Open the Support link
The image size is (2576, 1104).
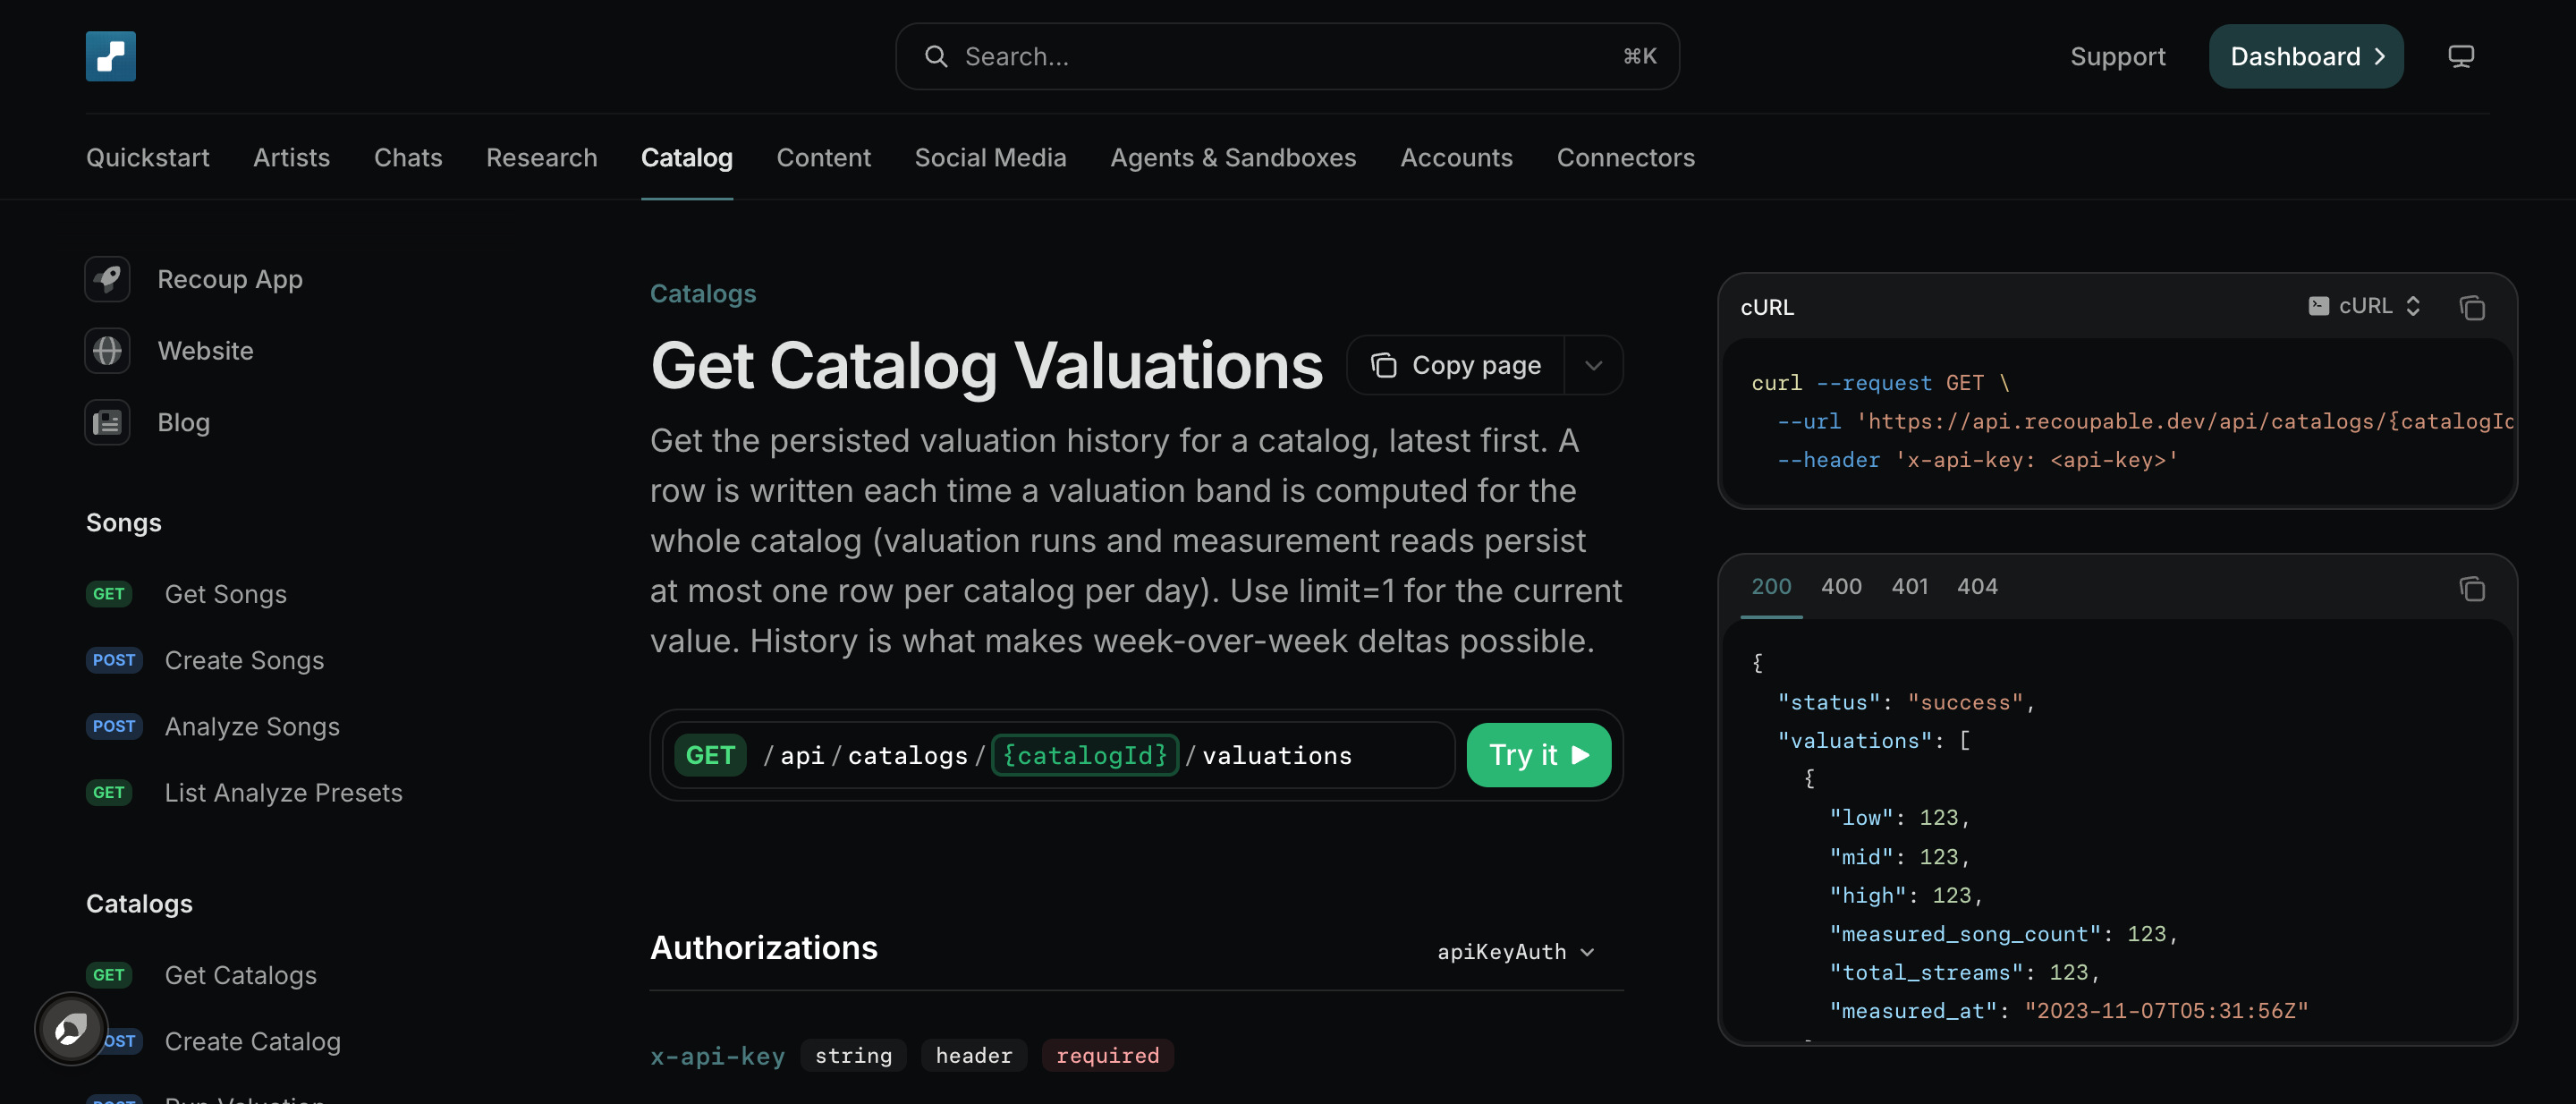[2117, 57]
